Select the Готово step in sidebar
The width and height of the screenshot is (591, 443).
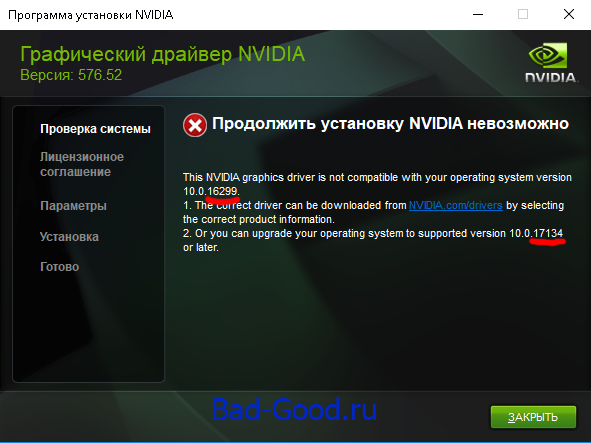pyautogui.click(x=60, y=267)
